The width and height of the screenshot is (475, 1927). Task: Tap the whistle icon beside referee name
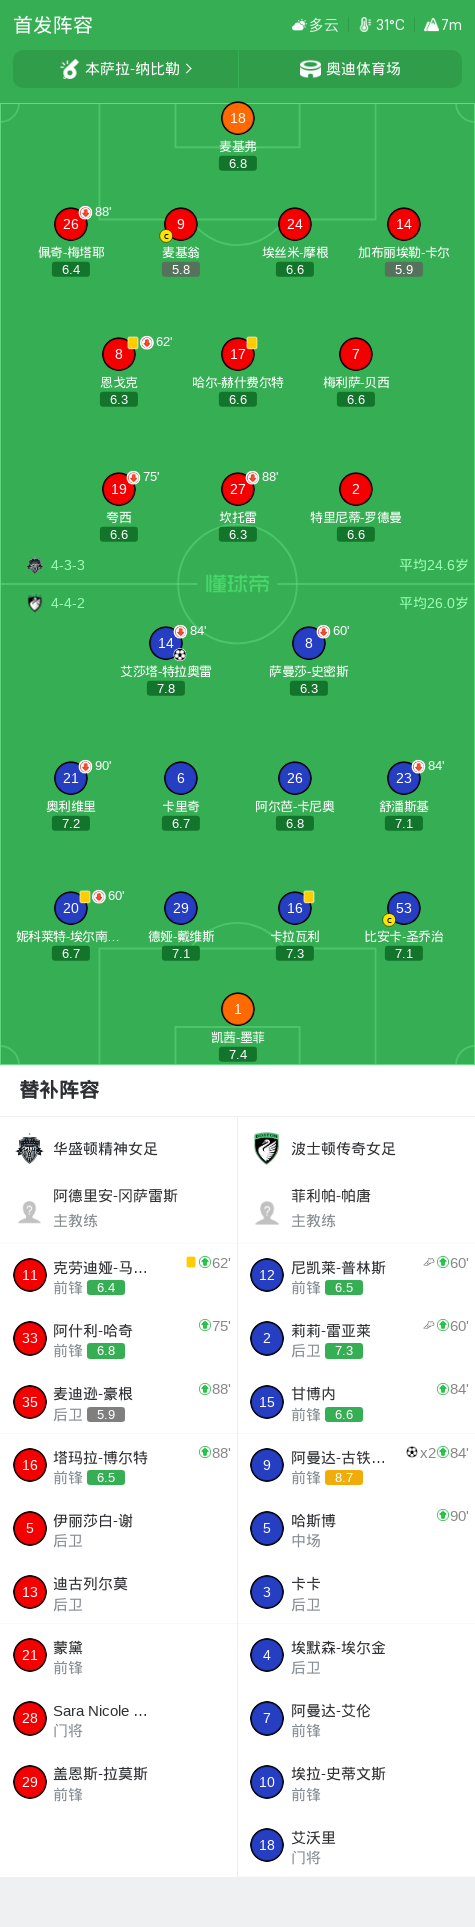pyautogui.click(x=70, y=69)
